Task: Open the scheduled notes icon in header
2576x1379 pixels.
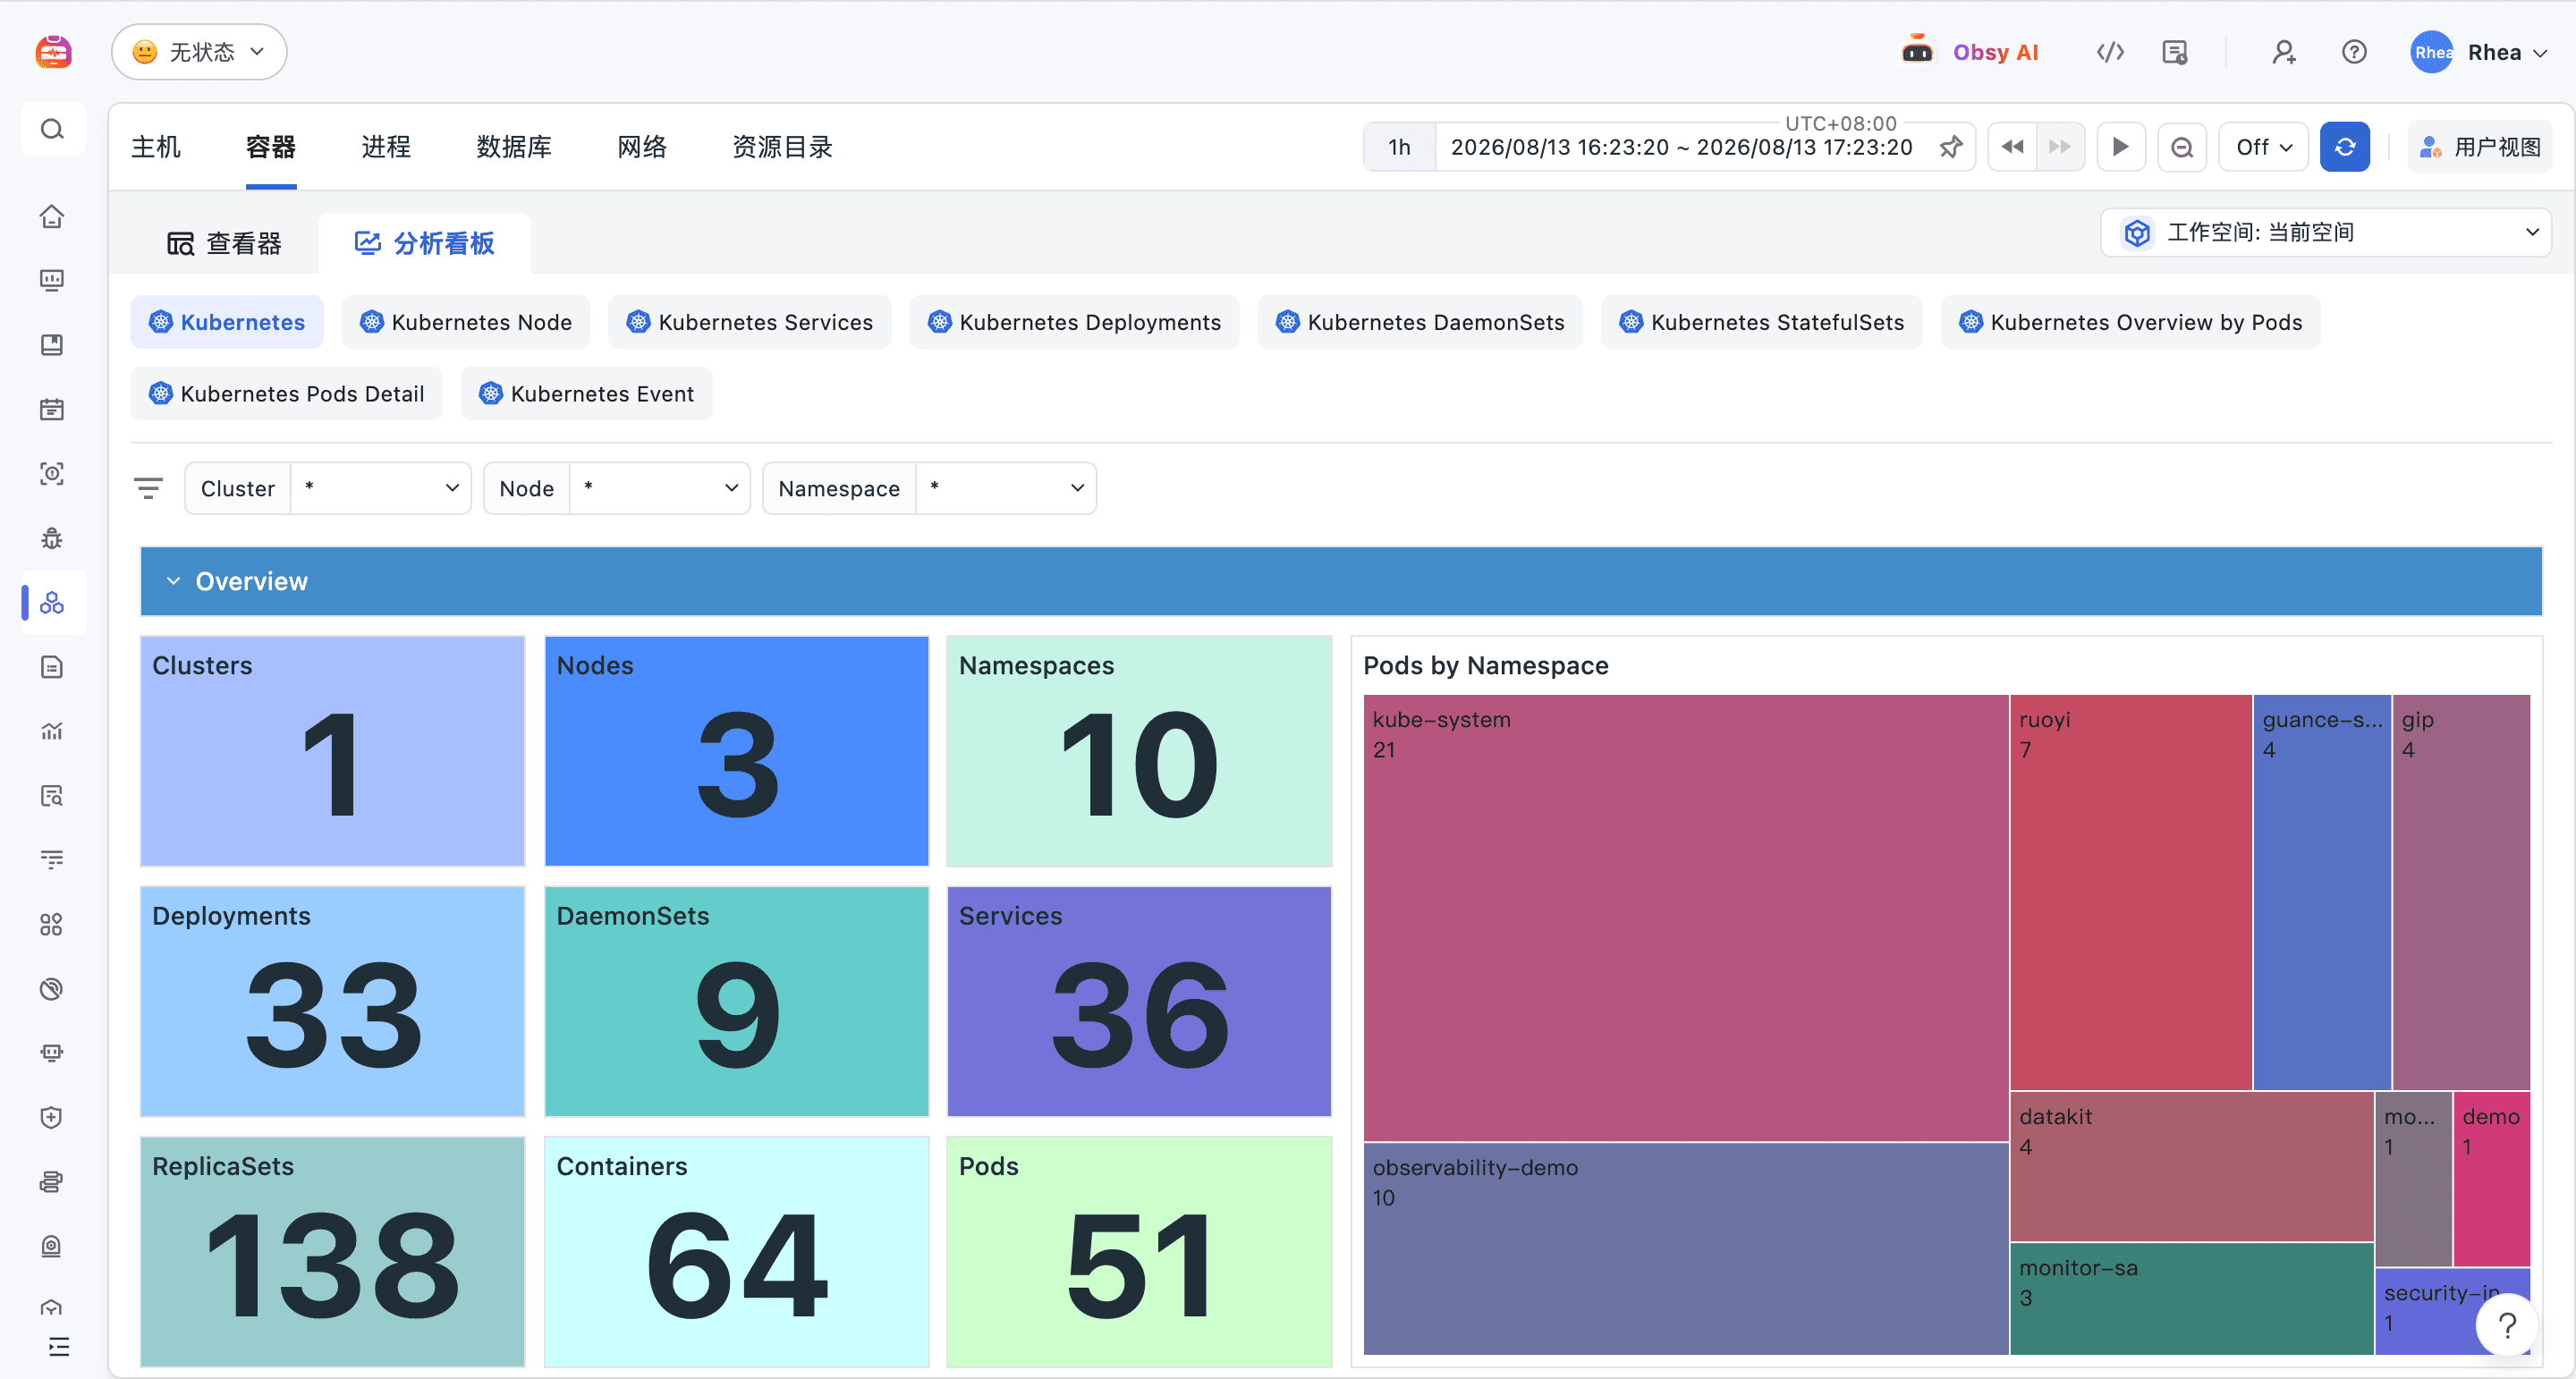Action: point(2175,52)
